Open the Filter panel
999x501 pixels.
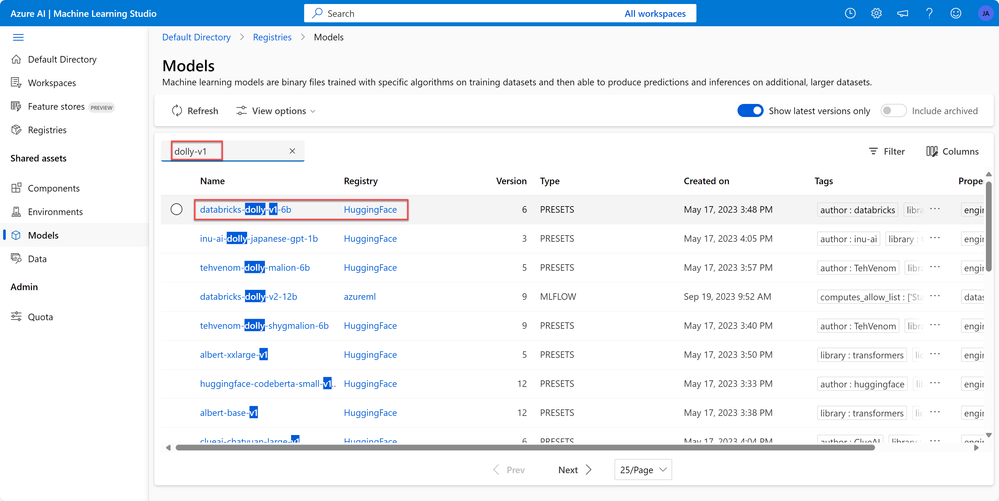tap(887, 152)
